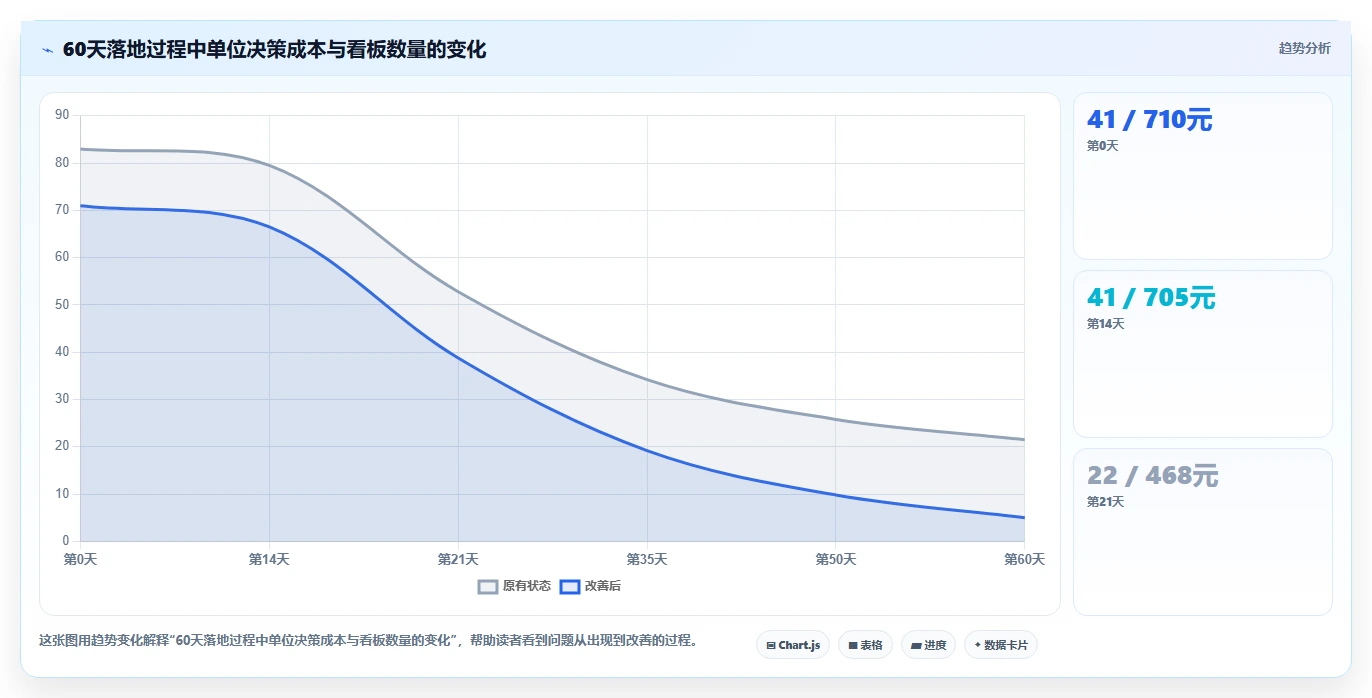The image size is (1372, 698).
Task: Click the gray 原有状态 legend swatch
Action: click(x=487, y=586)
